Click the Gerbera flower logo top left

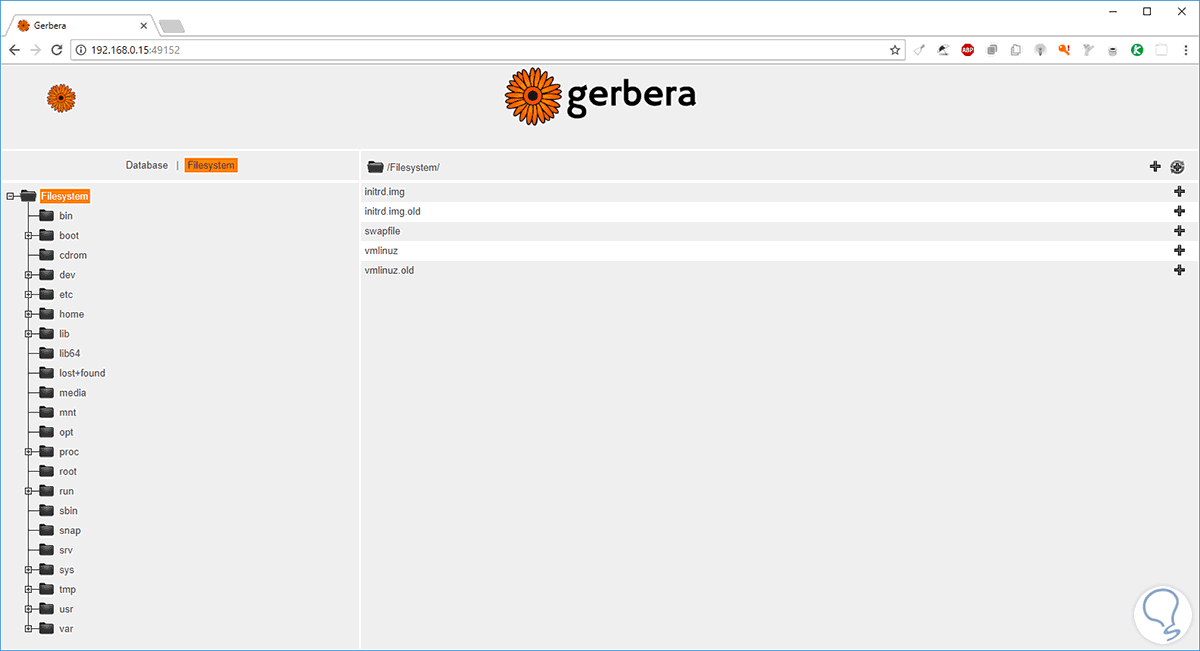click(x=61, y=97)
